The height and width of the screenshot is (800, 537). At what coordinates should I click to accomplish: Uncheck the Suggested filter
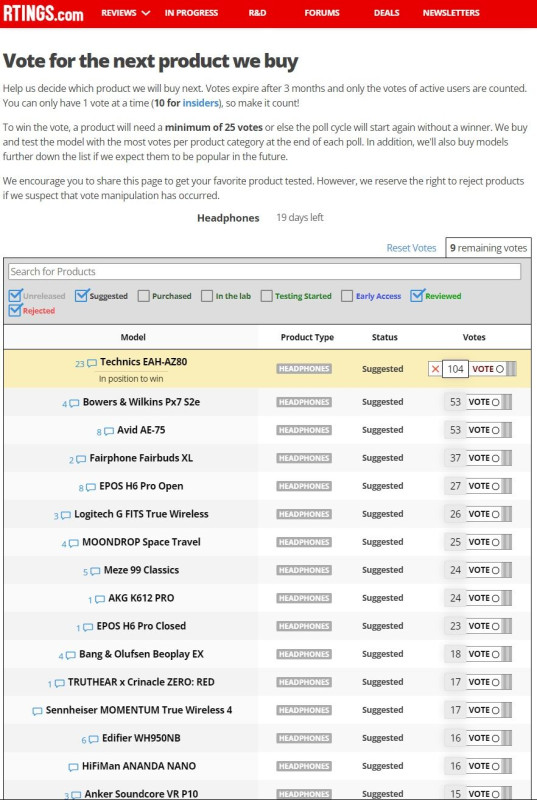[x=81, y=295]
